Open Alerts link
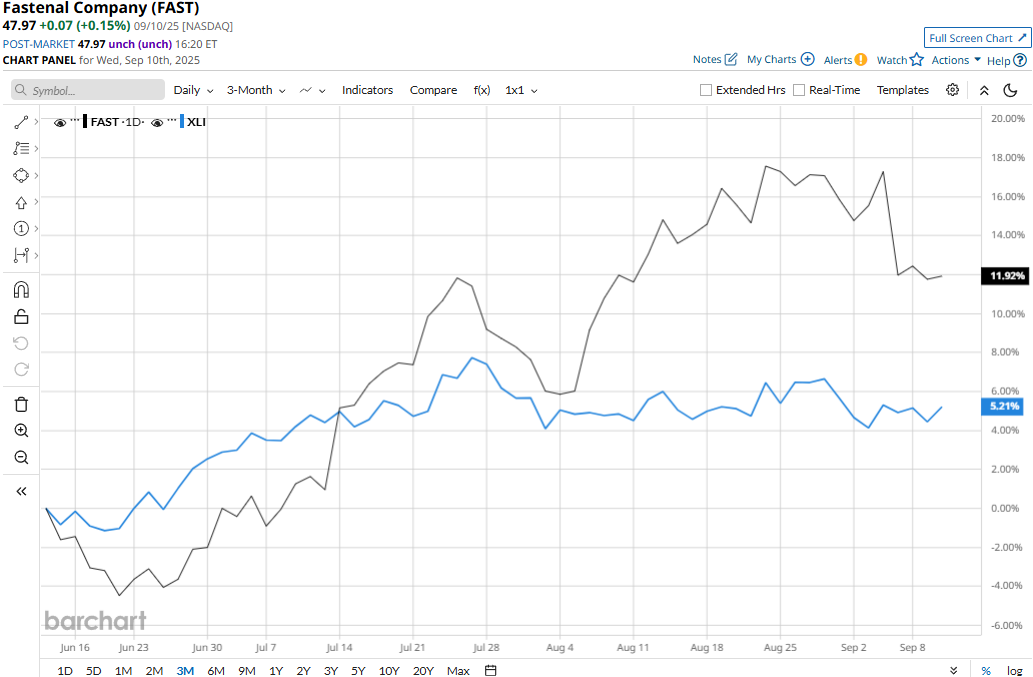The width and height of the screenshot is (1033, 677). (845, 60)
